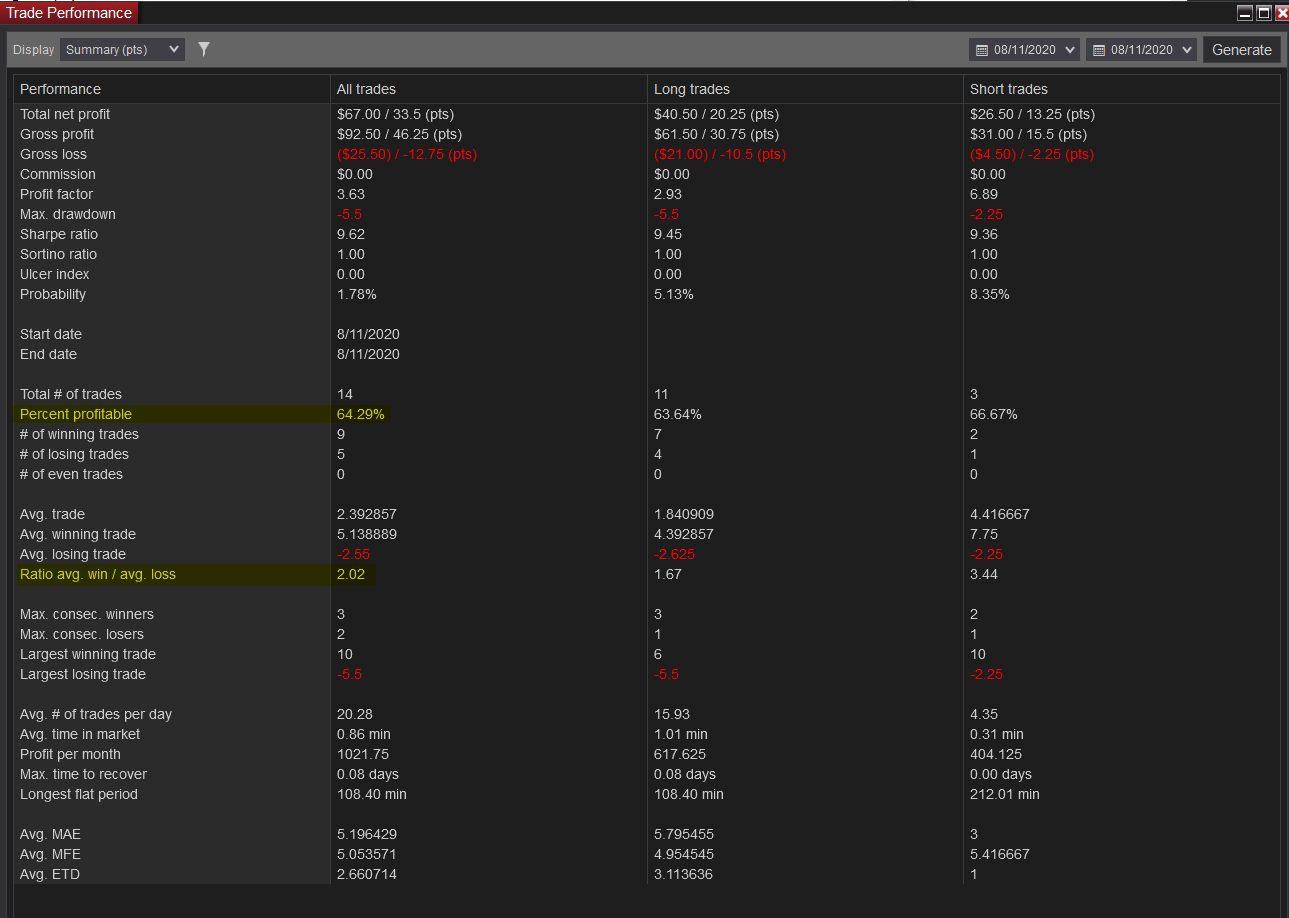Click the highlighted 64.29% percent profitable value
Screen dimensions: 1289x918
tap(361, 414)
